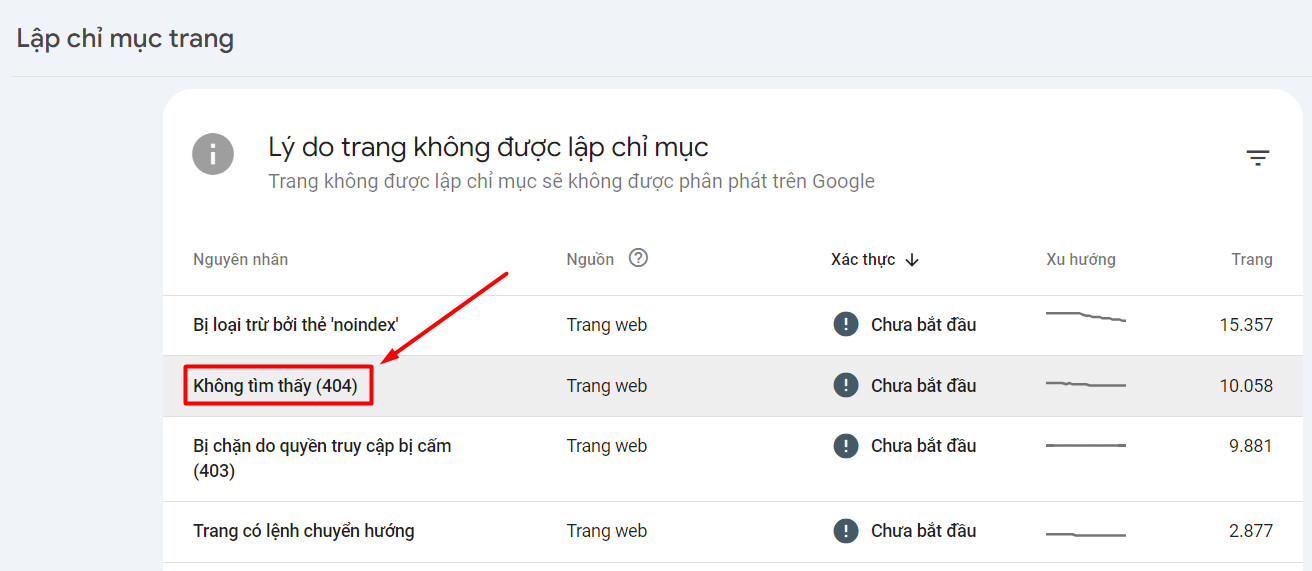Click the Nguyên nhân column header
The height and width of the screenshot is (571, 1312).
240,259
